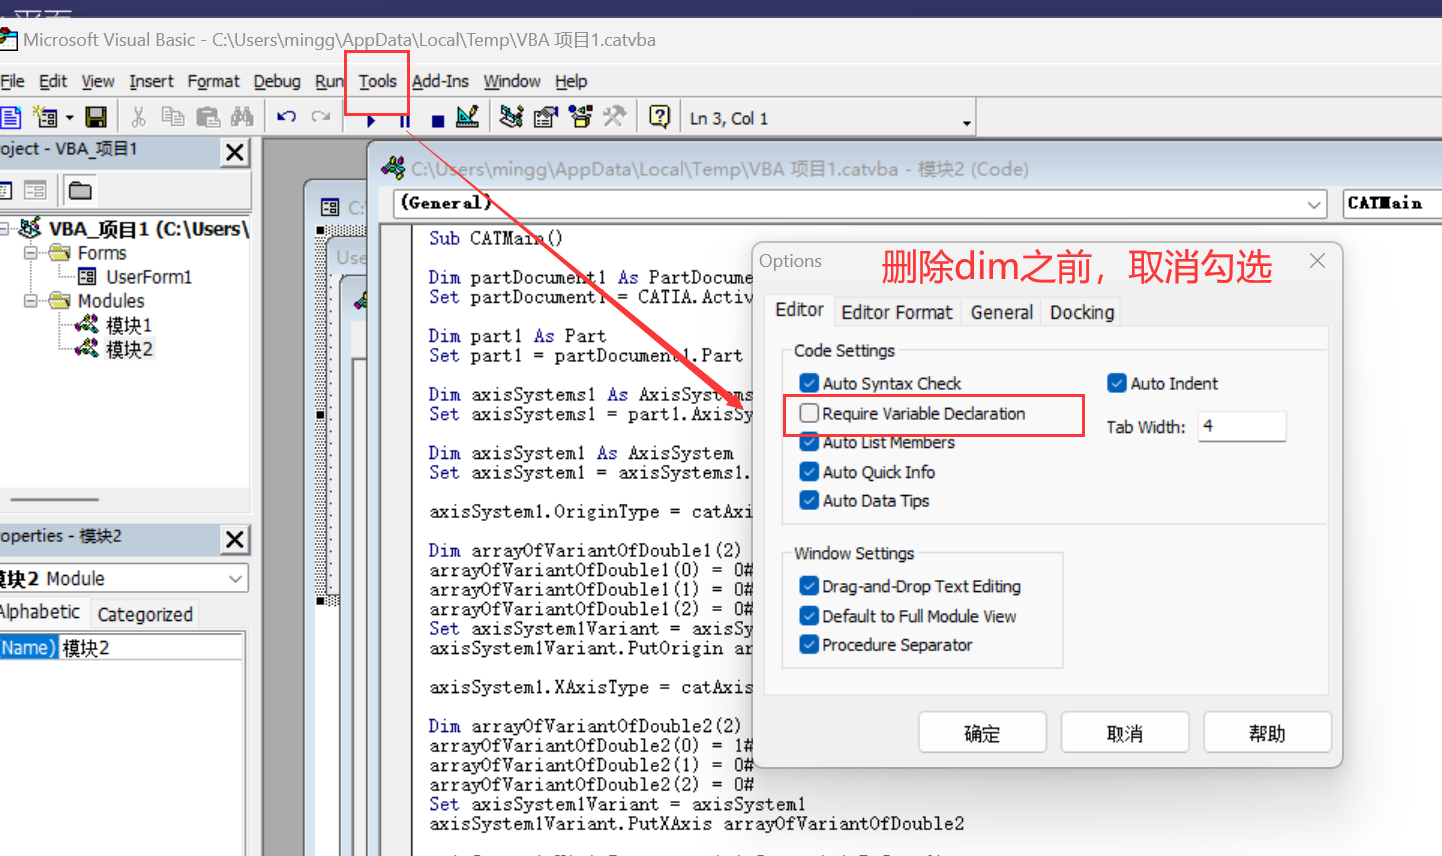Screen dimensions: 1442x856
Task: Open Find with the binoculars icon
Action: point(242,117)
